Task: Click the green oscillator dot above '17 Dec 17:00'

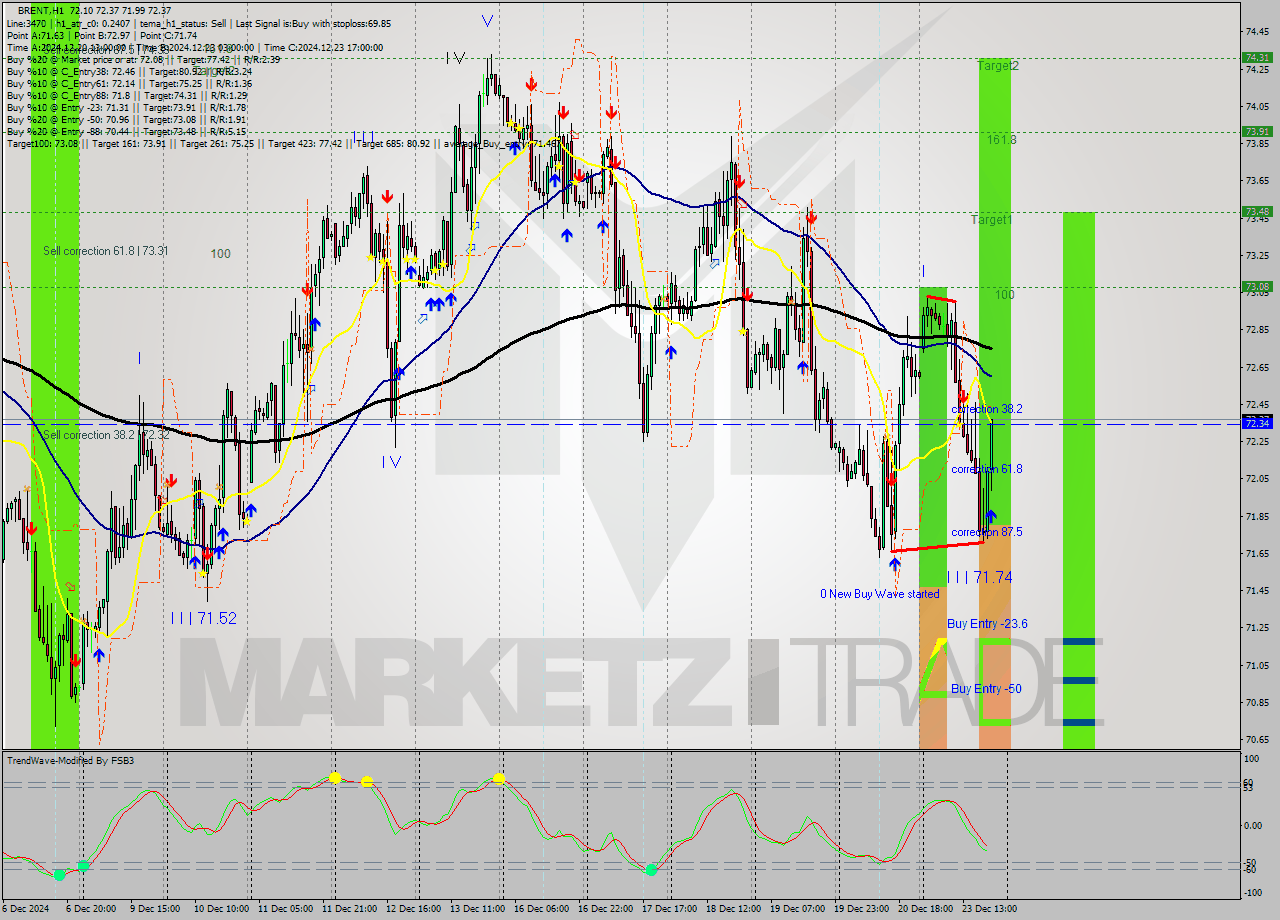Action: [651, 870]
